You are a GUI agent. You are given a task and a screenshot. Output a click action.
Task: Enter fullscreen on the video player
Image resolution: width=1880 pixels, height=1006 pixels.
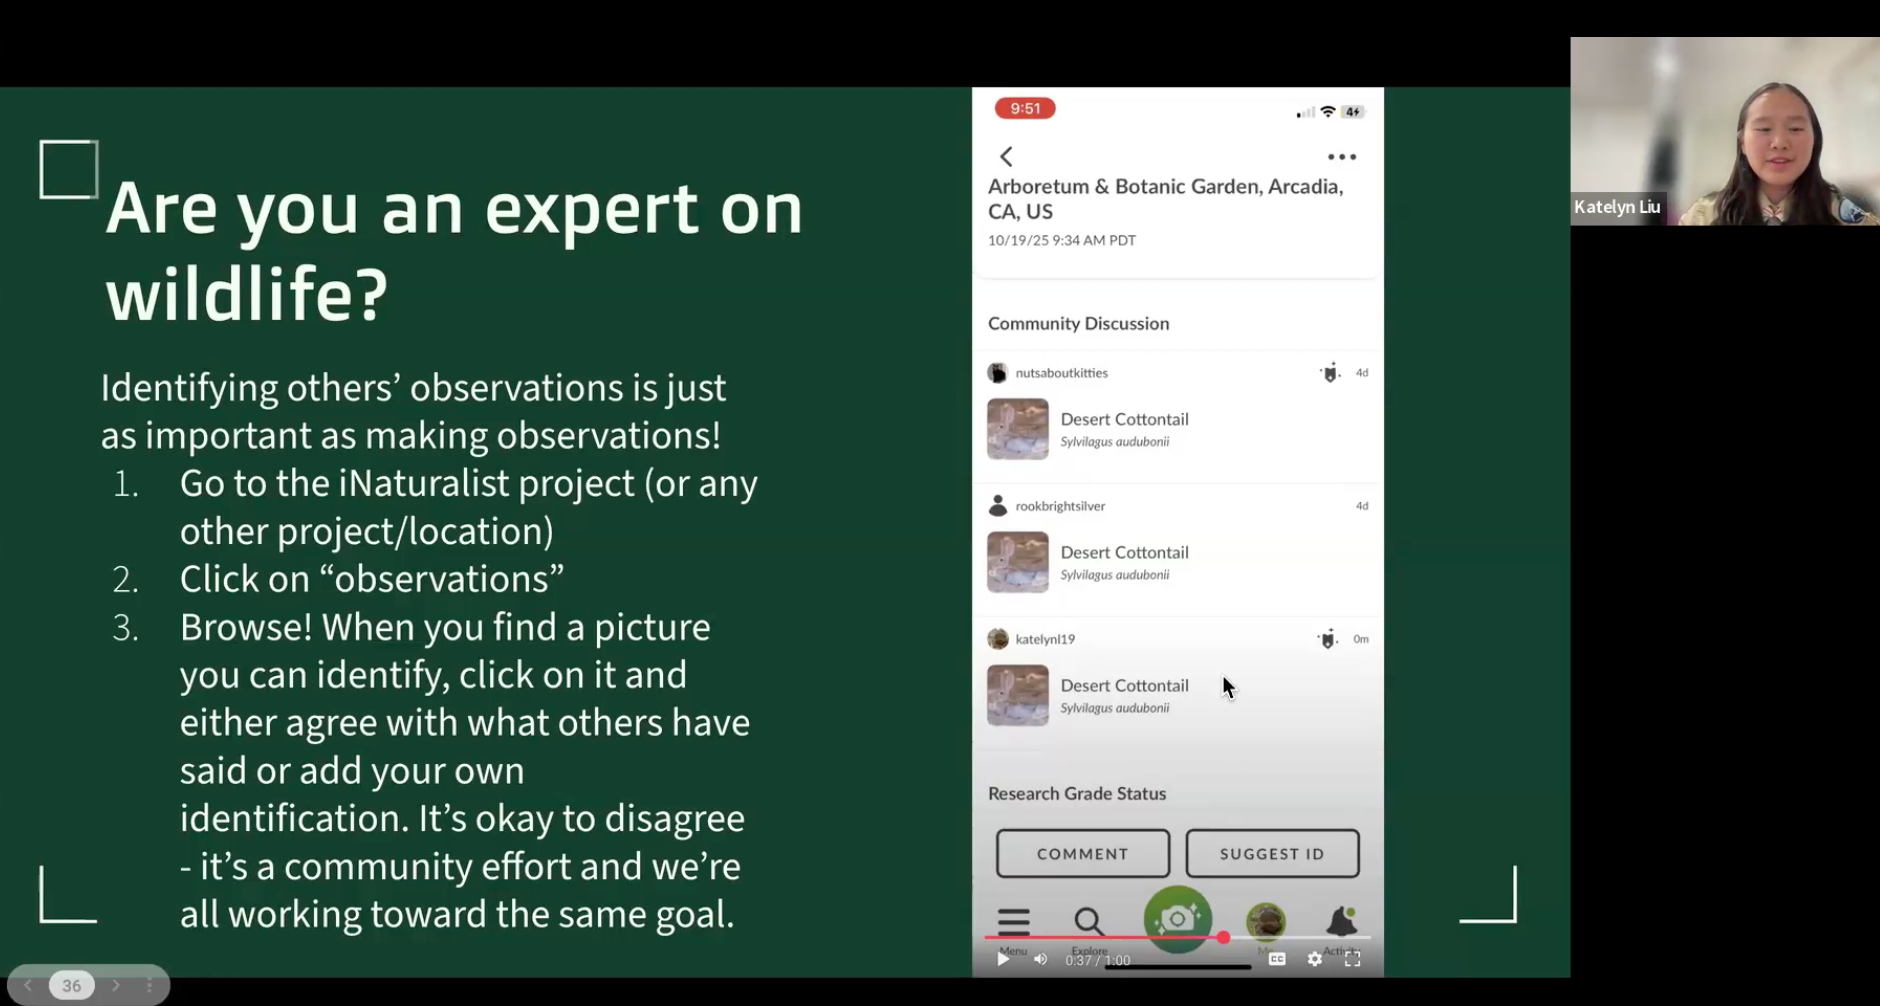[1352, 959]
